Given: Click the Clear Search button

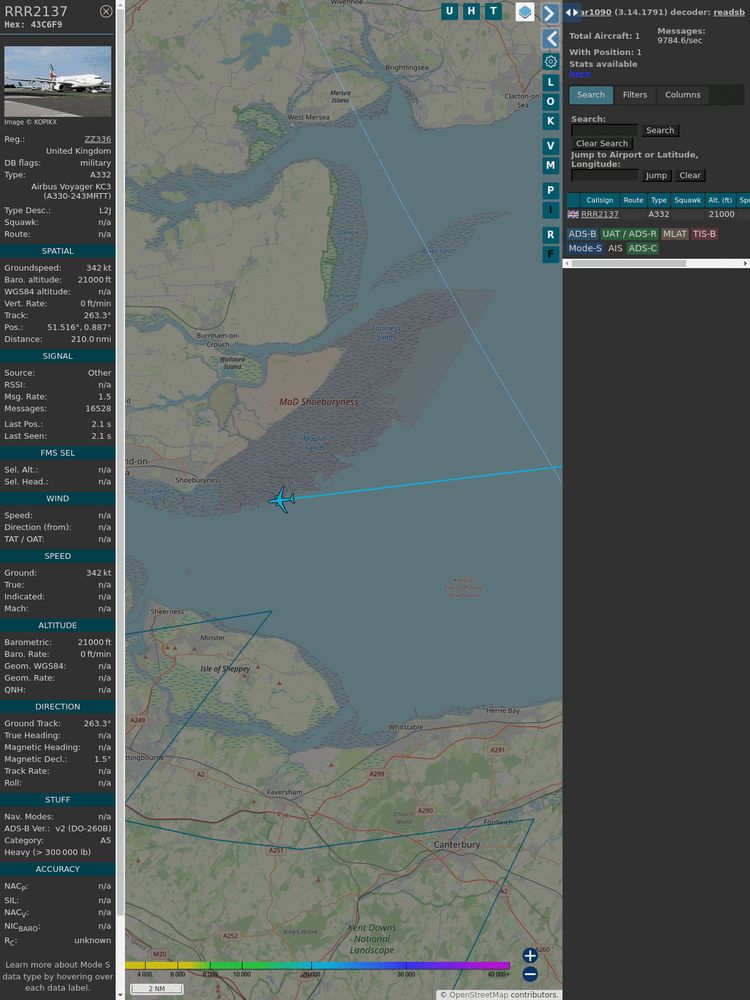Looking at the screenshot, I should click(x=601, y=143).
